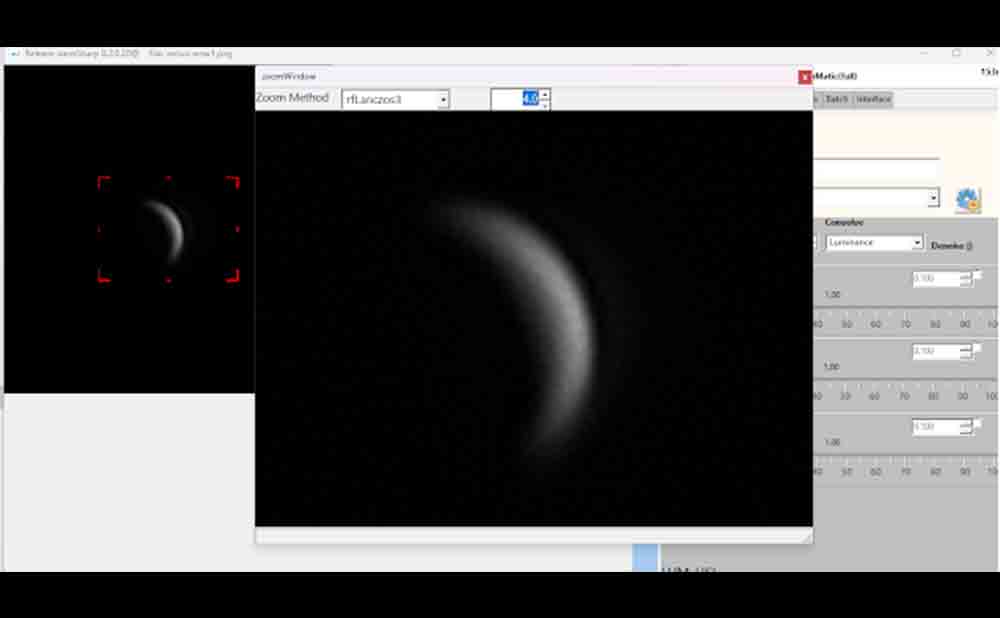
Task: Increase the zoom factor with the up arrow
Action: pos(545,94)
